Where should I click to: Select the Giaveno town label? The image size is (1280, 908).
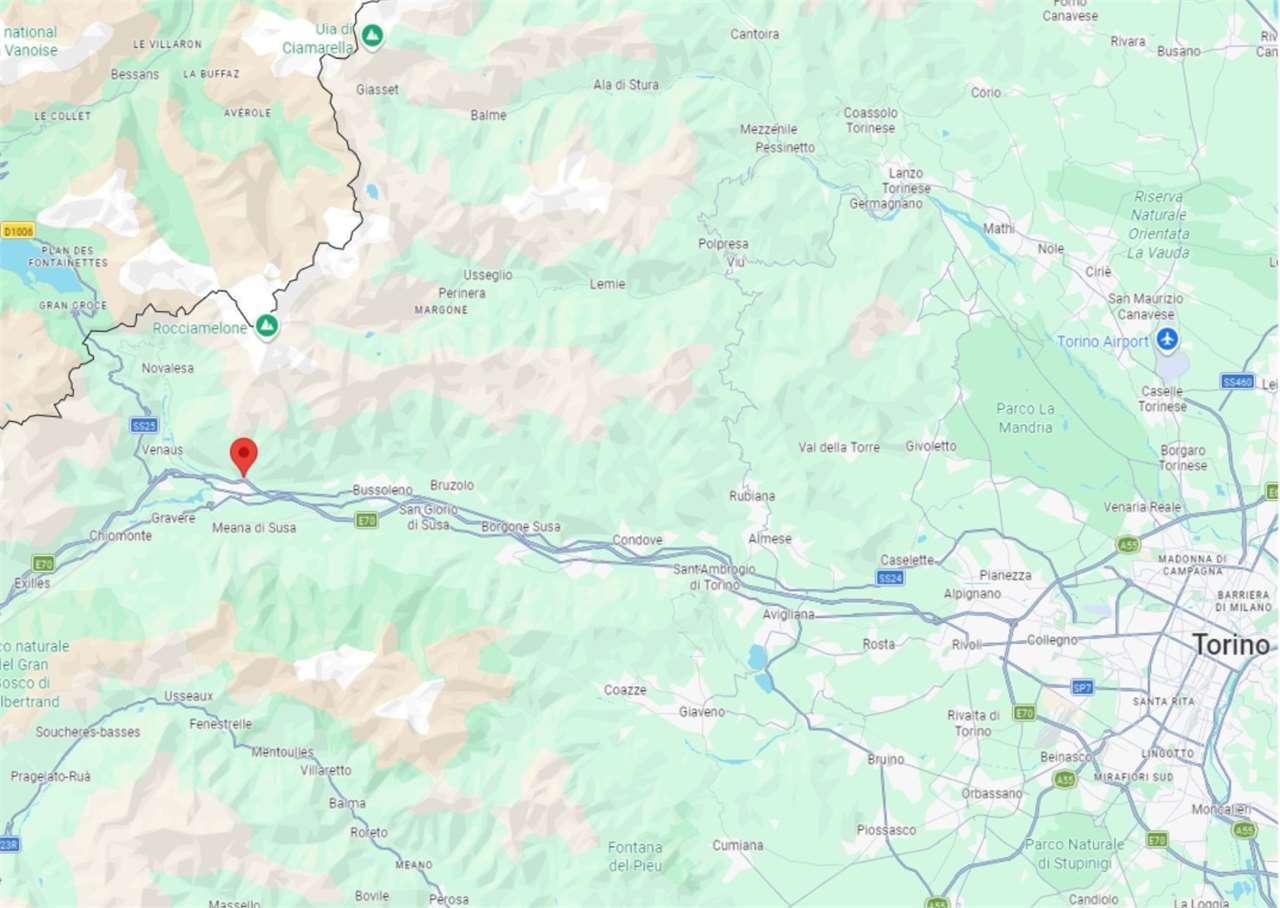(x=701, y=712)
